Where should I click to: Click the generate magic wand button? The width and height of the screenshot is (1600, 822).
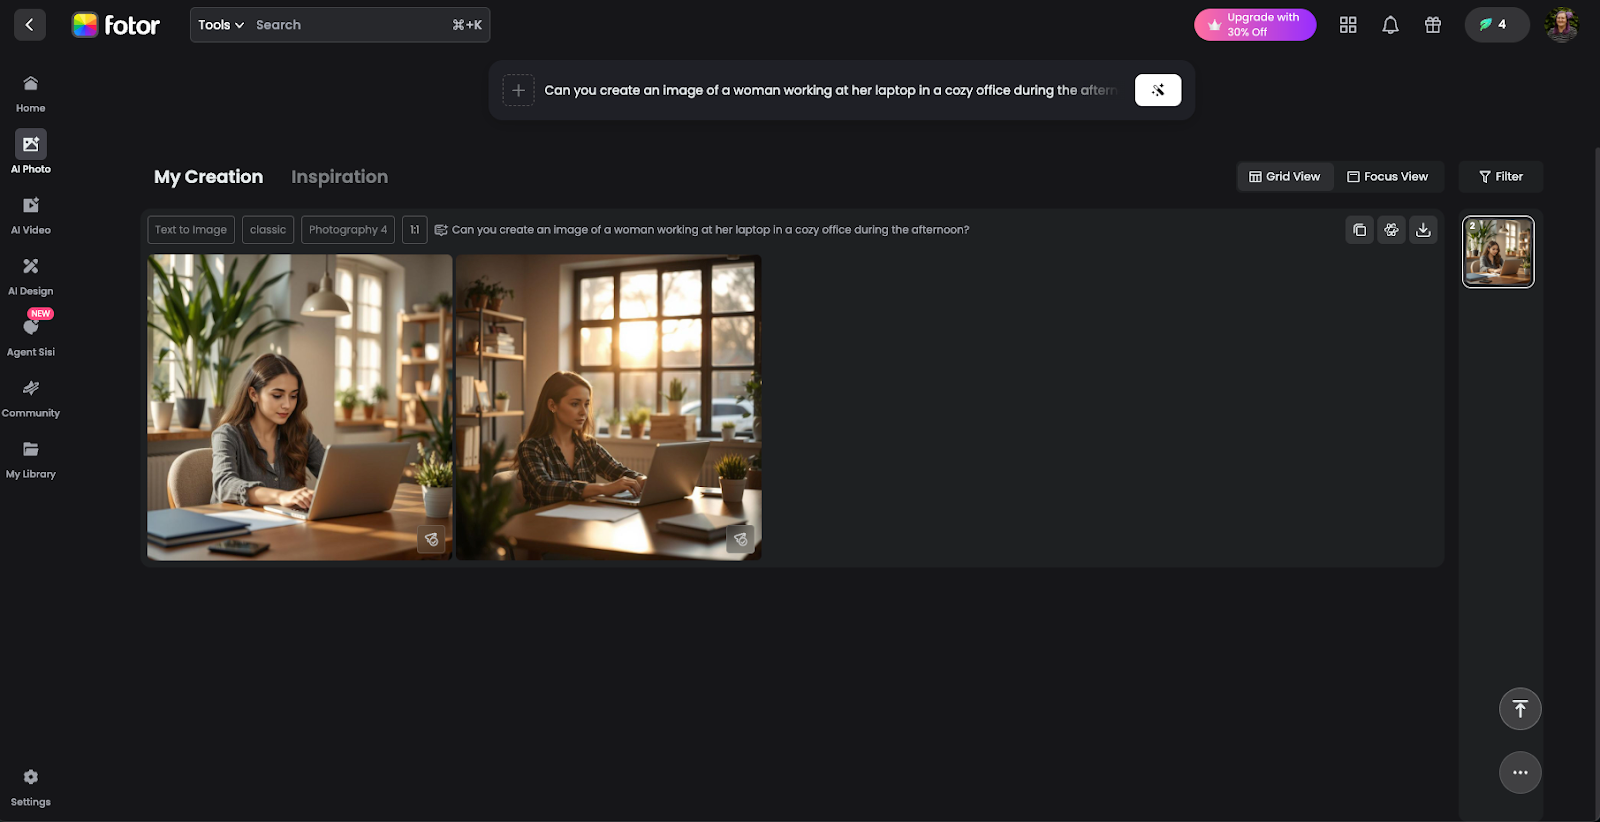1157,90
